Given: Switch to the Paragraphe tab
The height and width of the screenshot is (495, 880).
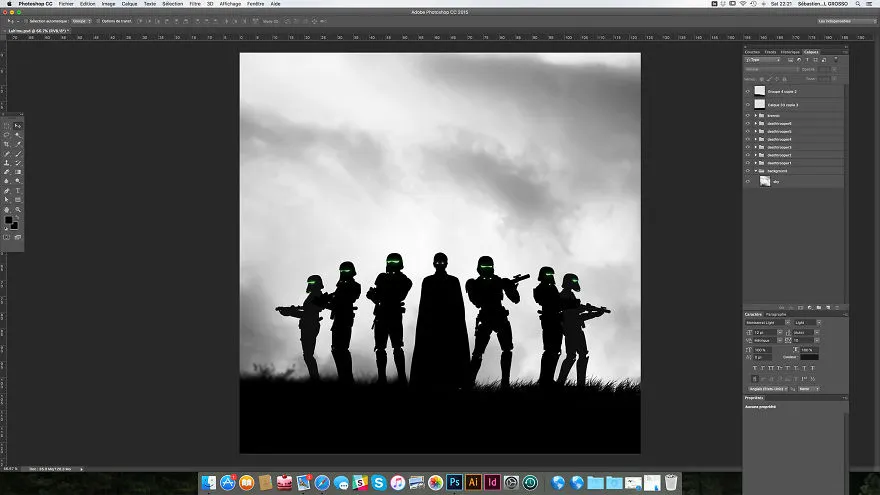Looking at the screenshot, I should click(776, 314).
